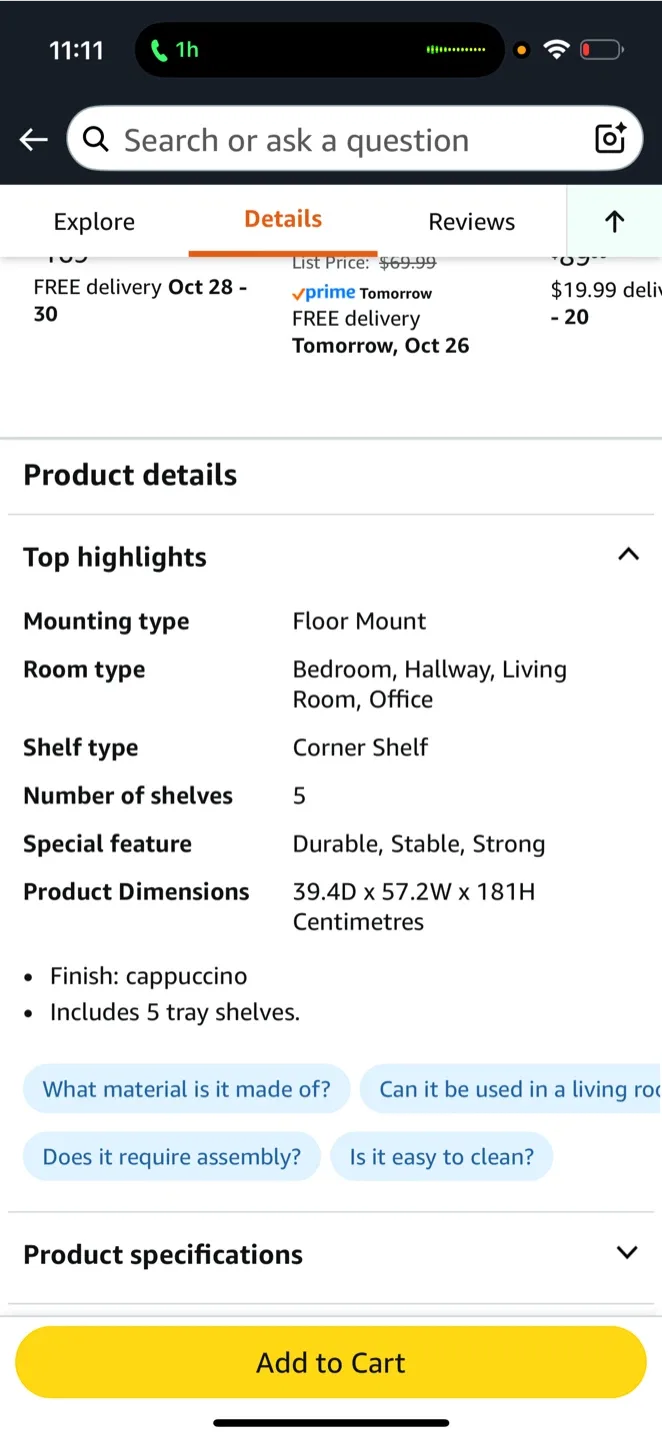The width and height of the screenshot is (662, 1440).
Task: Tap the Wi-Fi status icon
Action: tap(556, 49)
